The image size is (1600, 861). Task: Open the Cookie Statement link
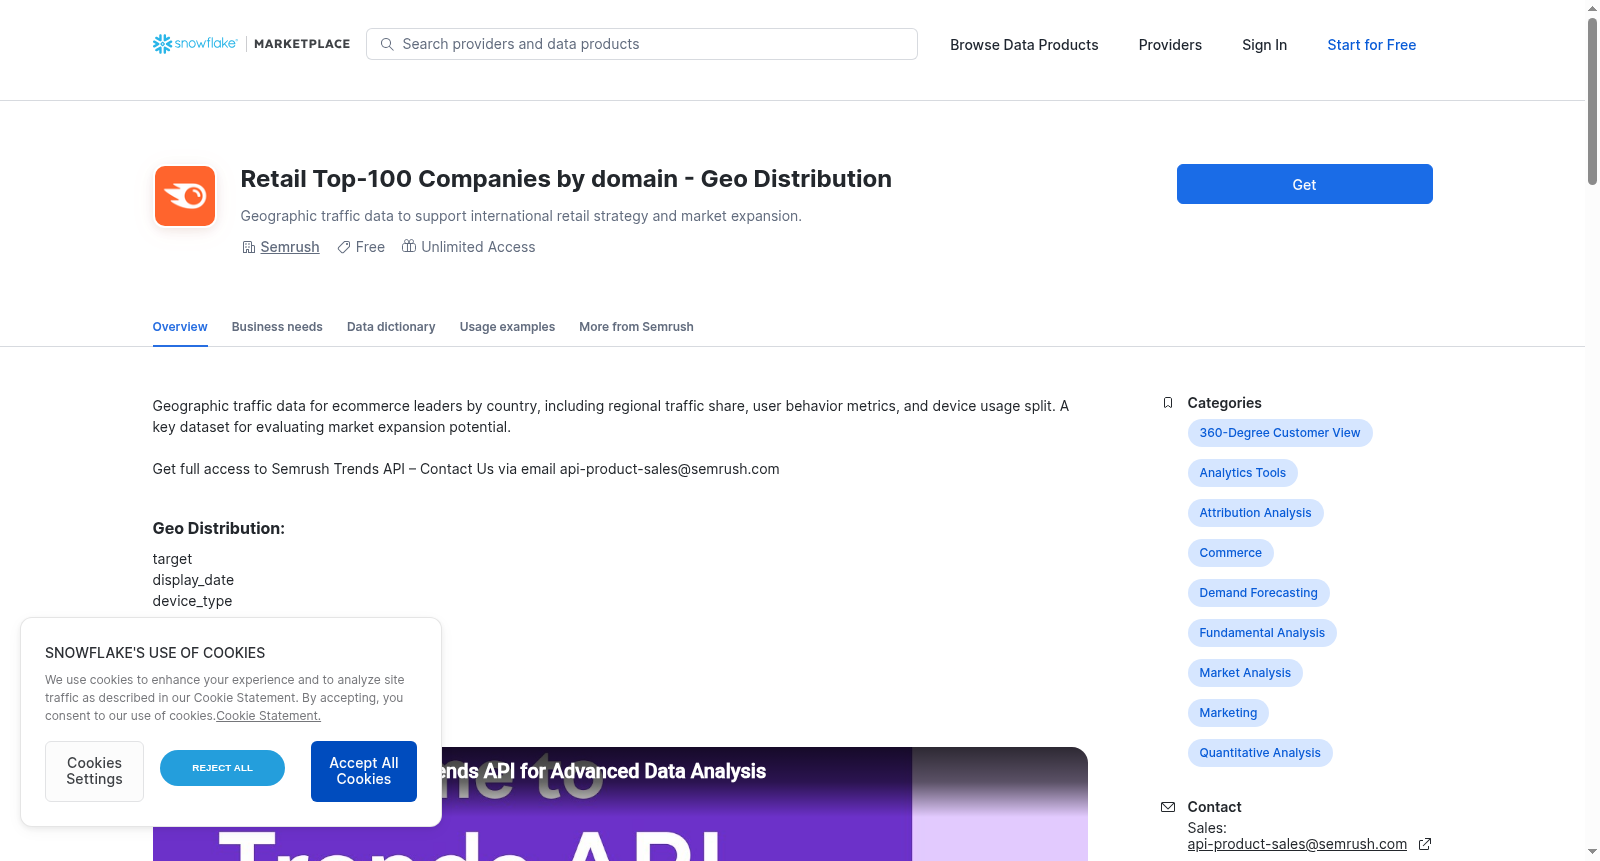(268, 716)
